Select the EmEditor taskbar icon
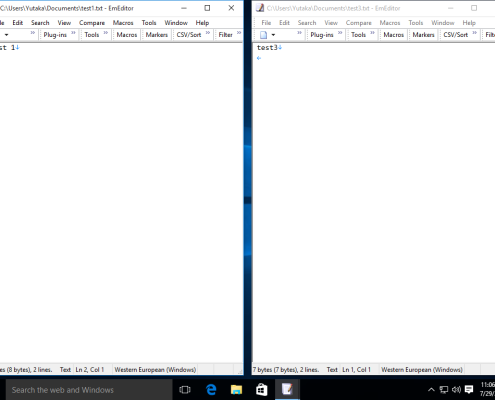The image size is (495, 400). 287,389
